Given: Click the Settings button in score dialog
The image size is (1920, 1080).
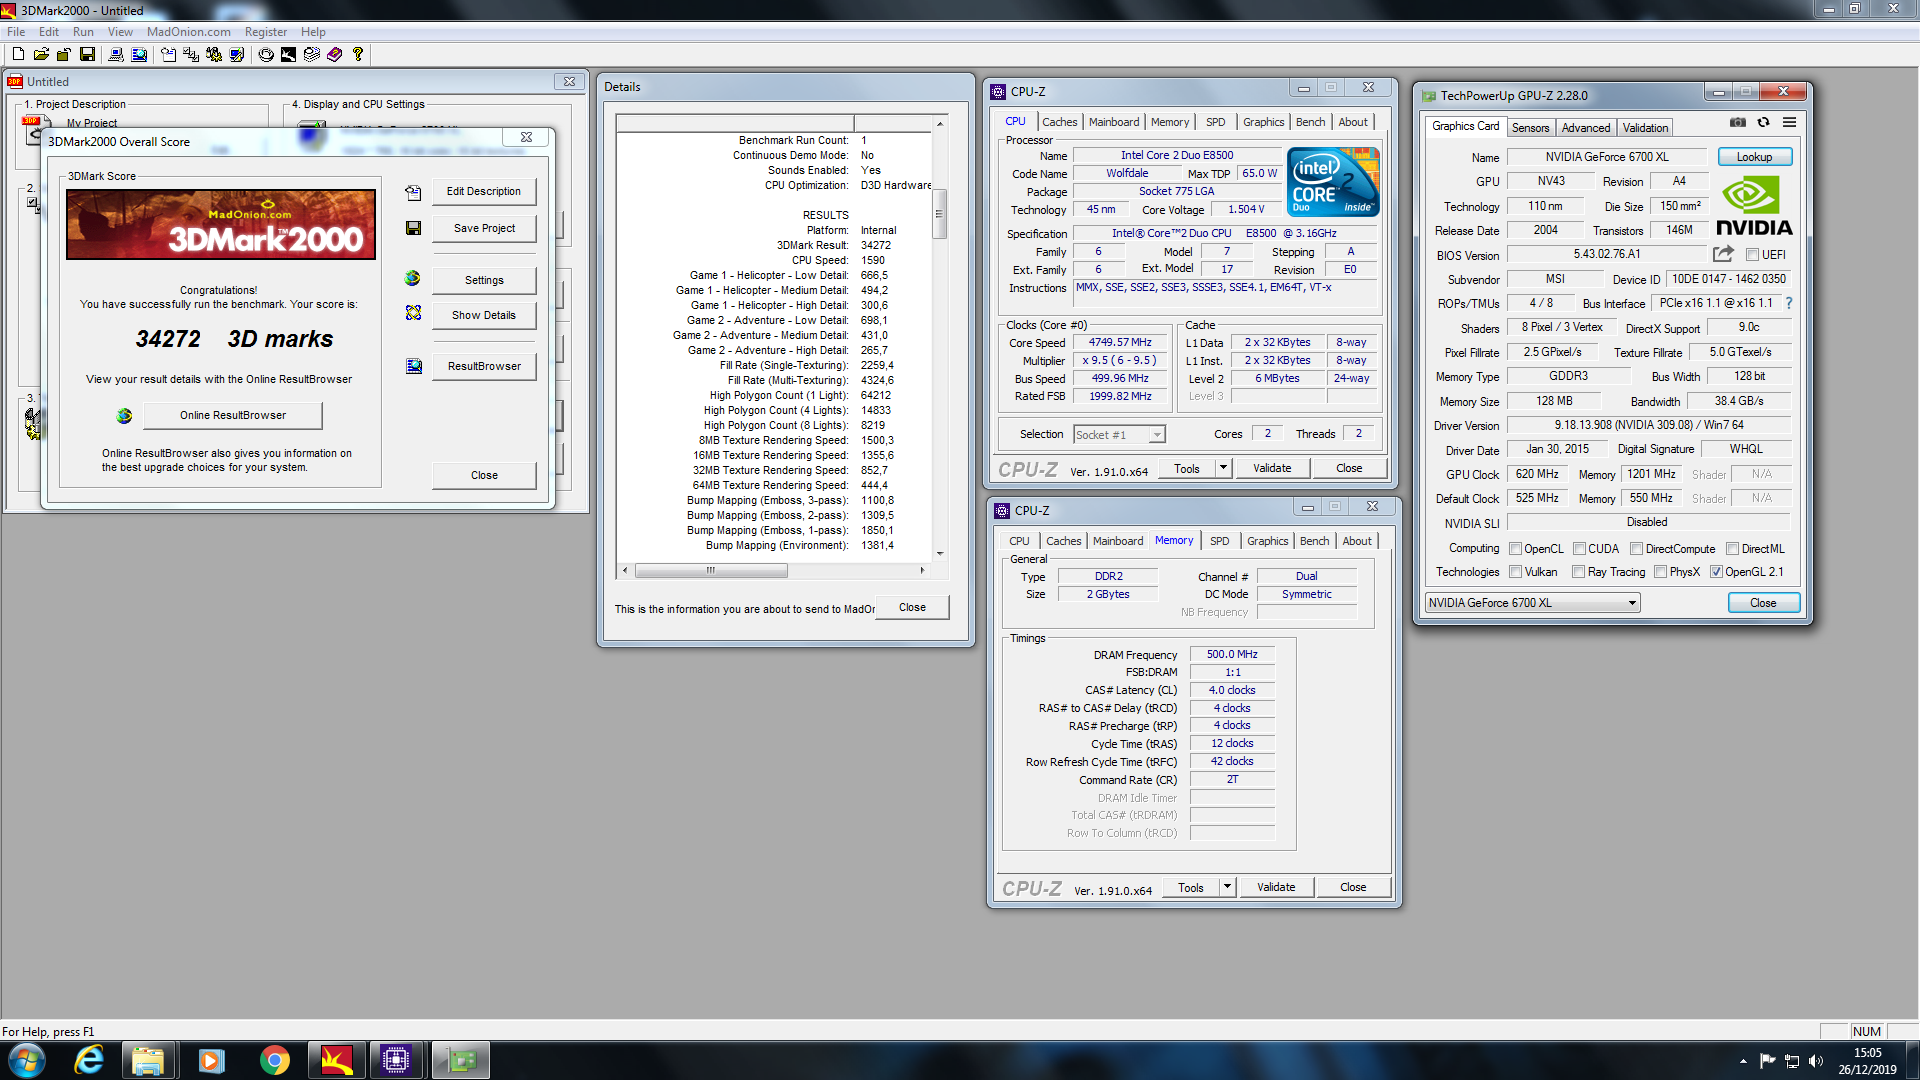Looking at the screenshot, I should (484, 280).
